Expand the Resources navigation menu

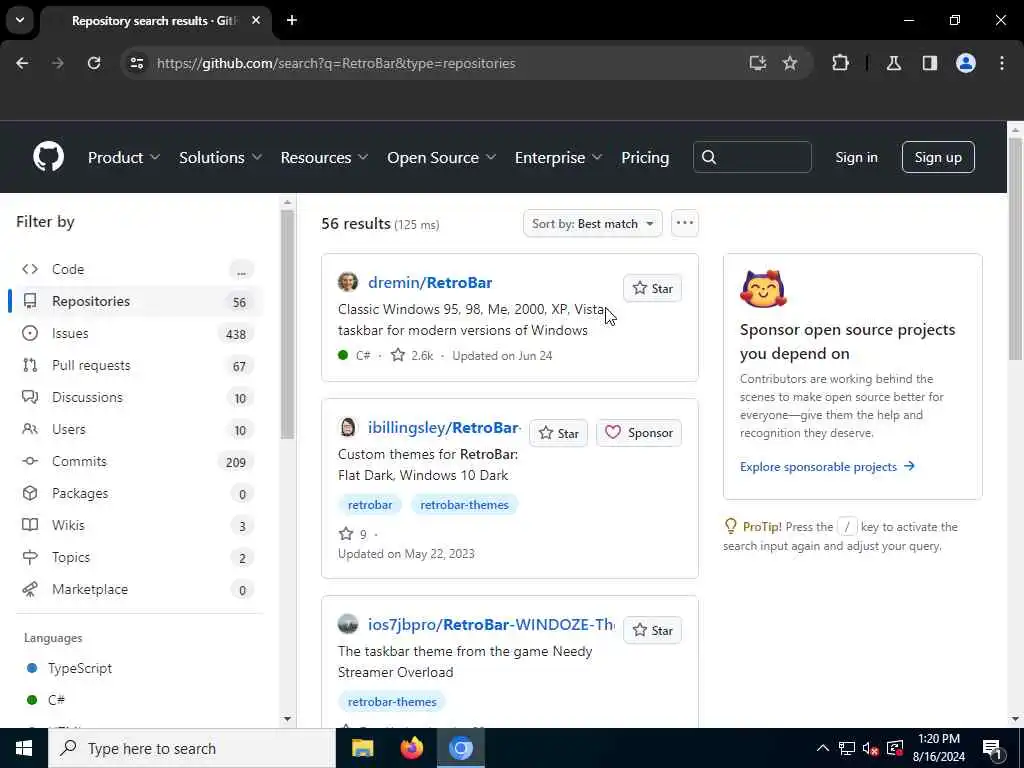324,157
